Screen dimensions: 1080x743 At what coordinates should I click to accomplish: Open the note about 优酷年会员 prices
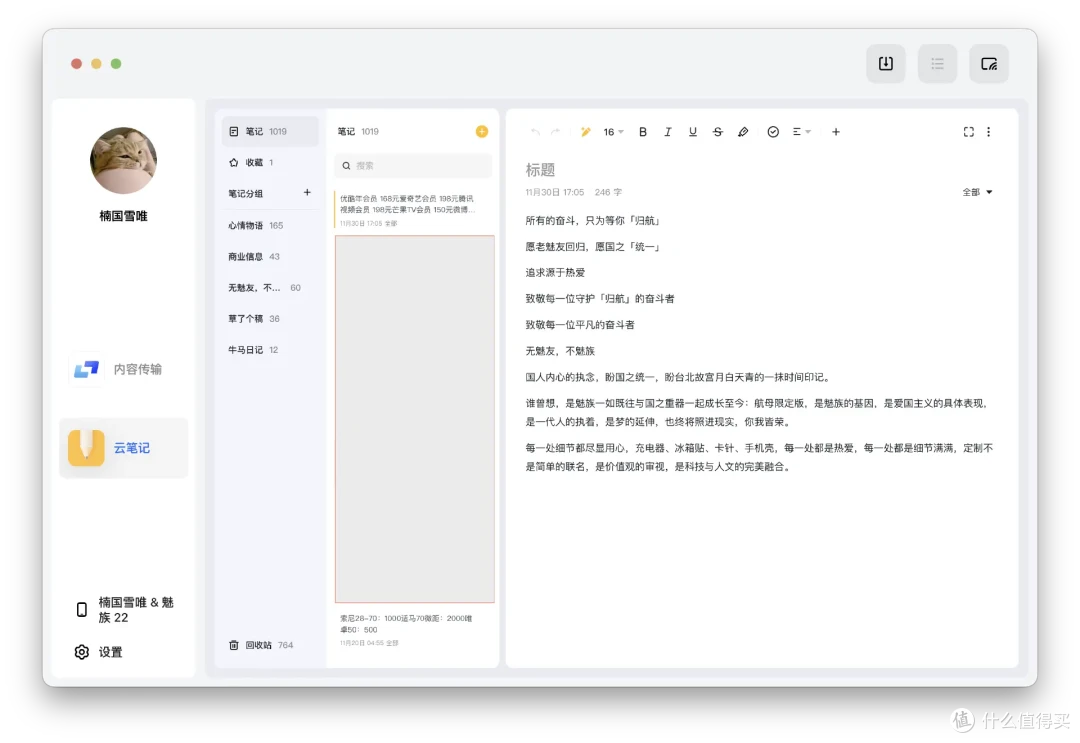413,210
